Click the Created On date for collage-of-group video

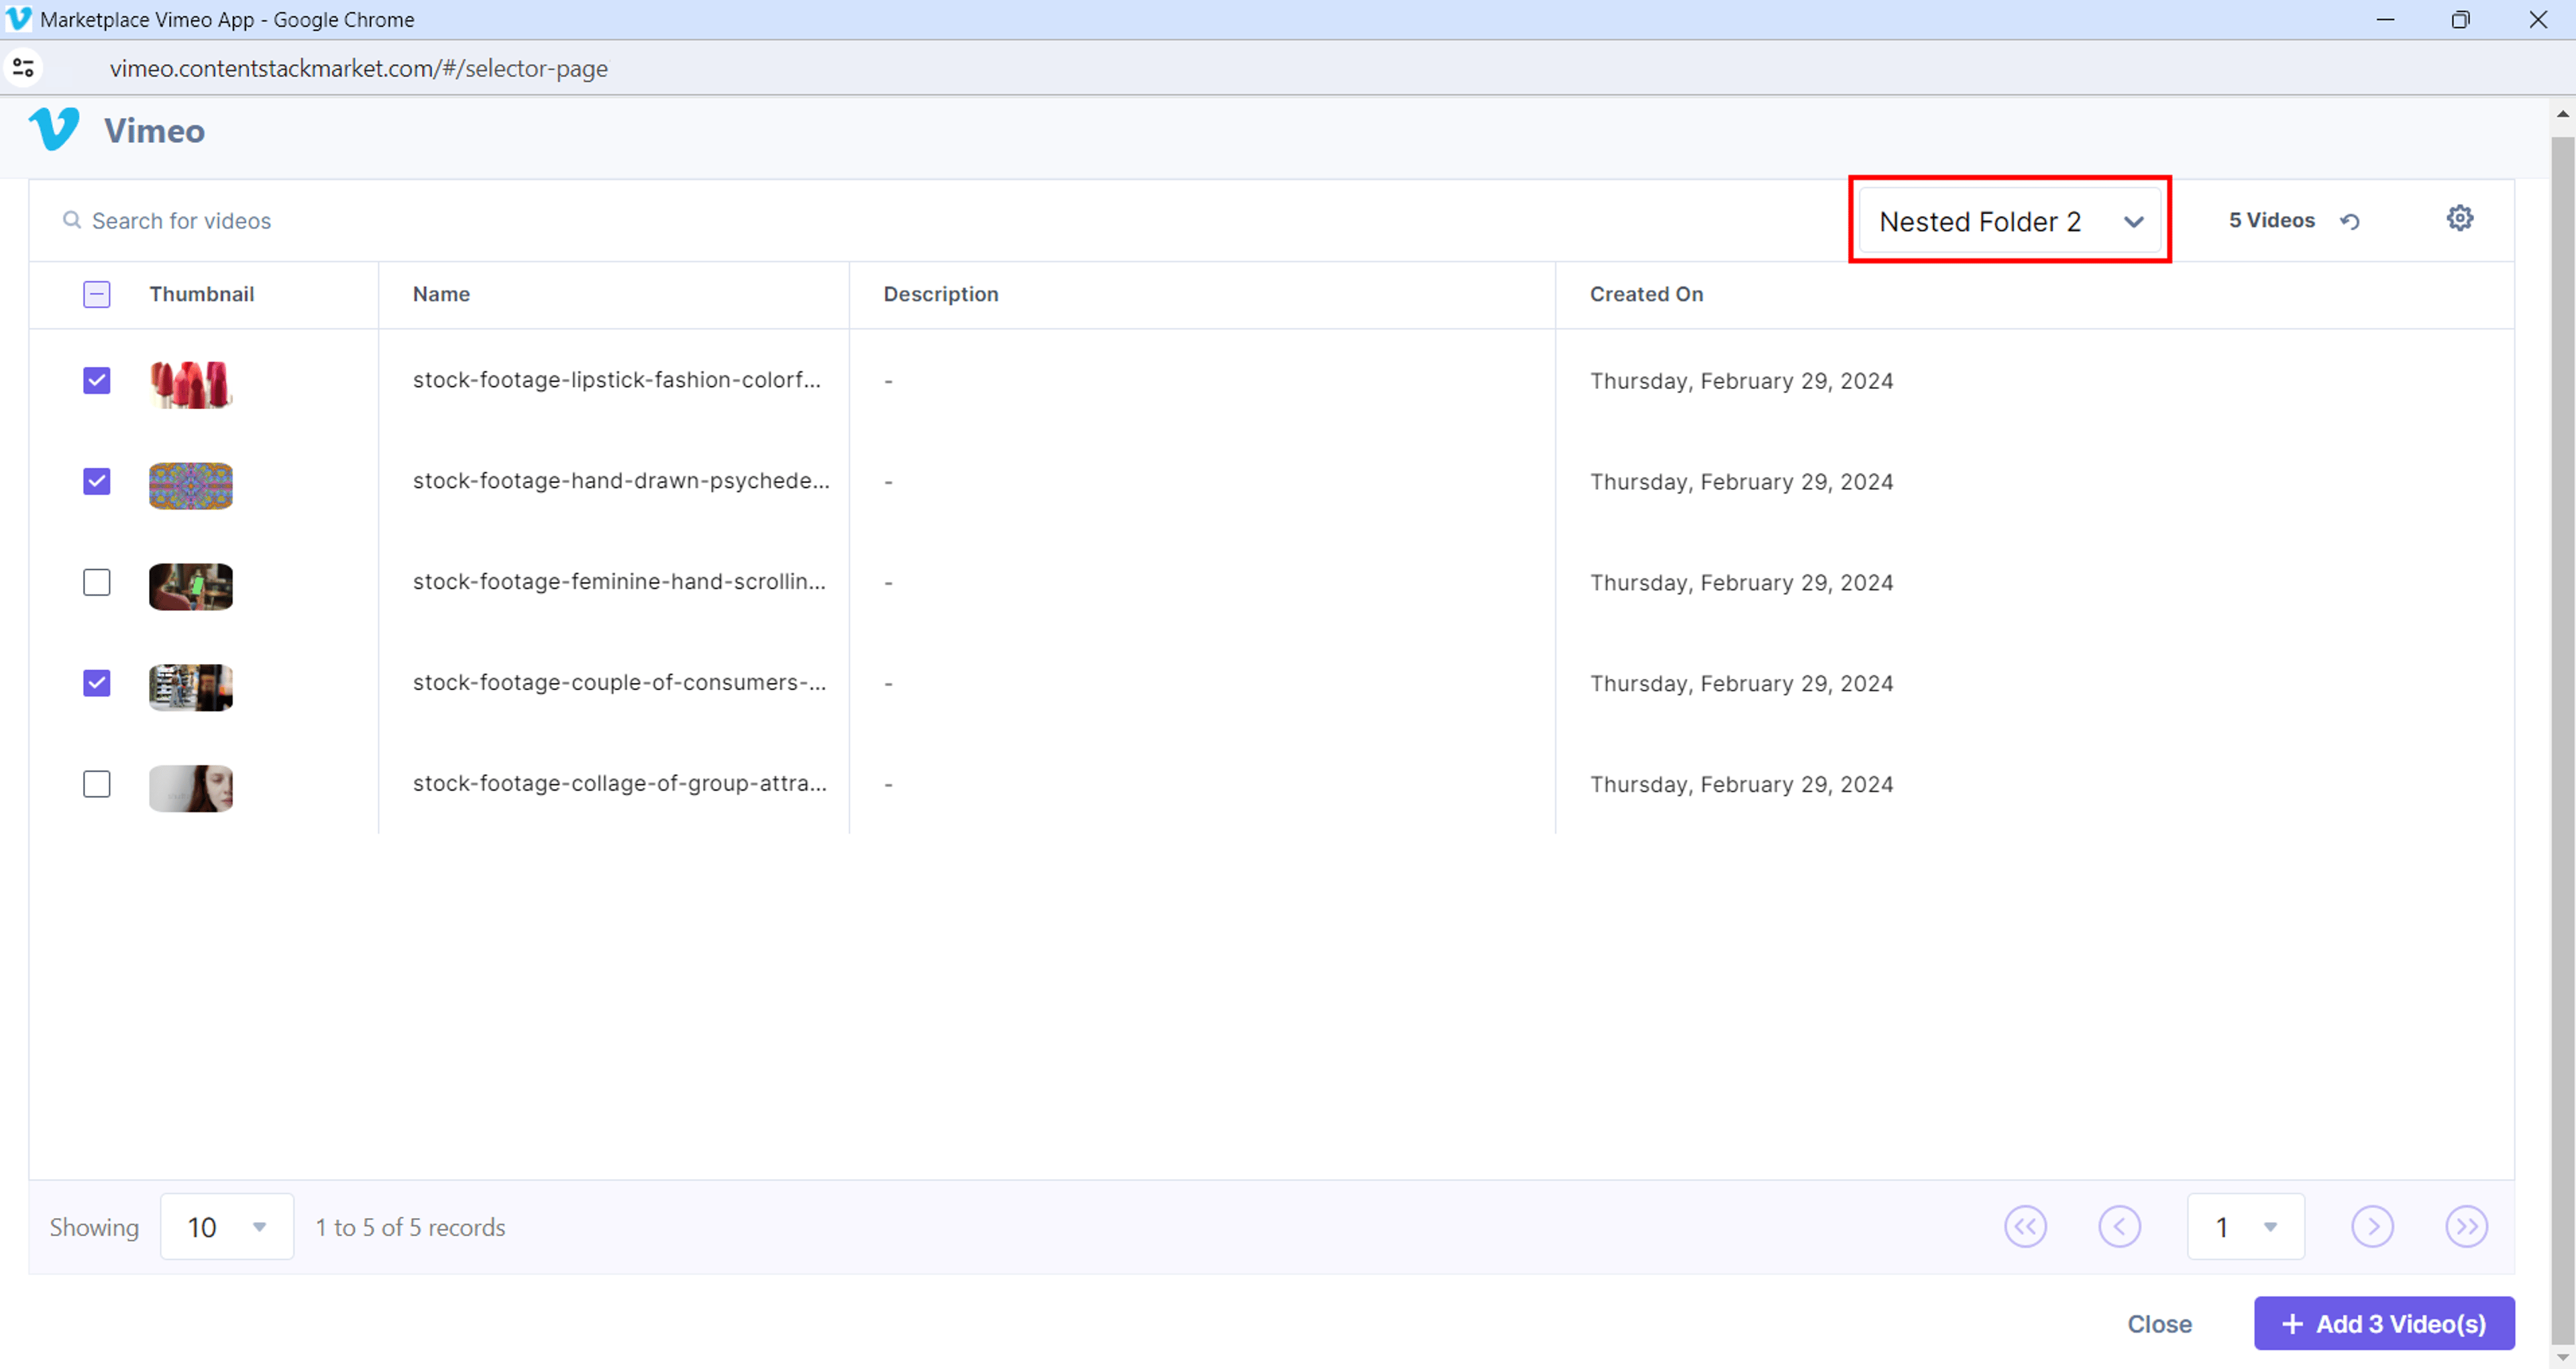(x=1742, y=784)
